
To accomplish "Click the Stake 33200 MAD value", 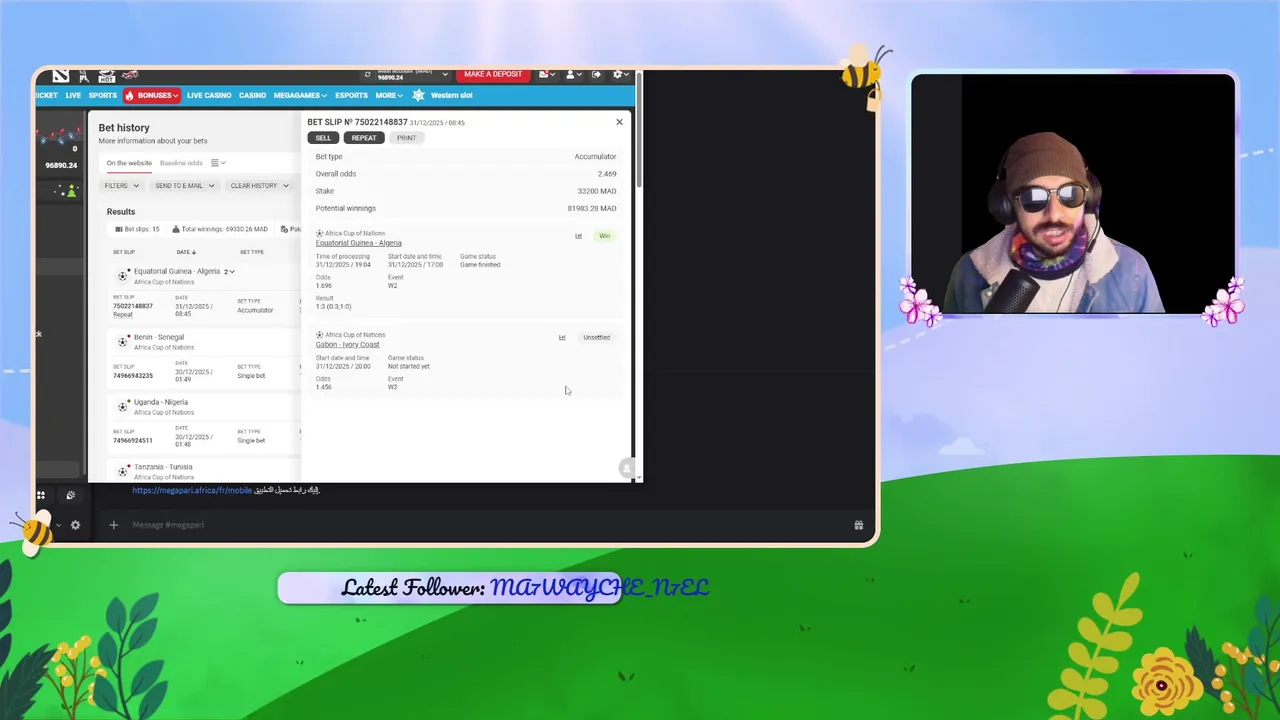I will tap(597, 191).
